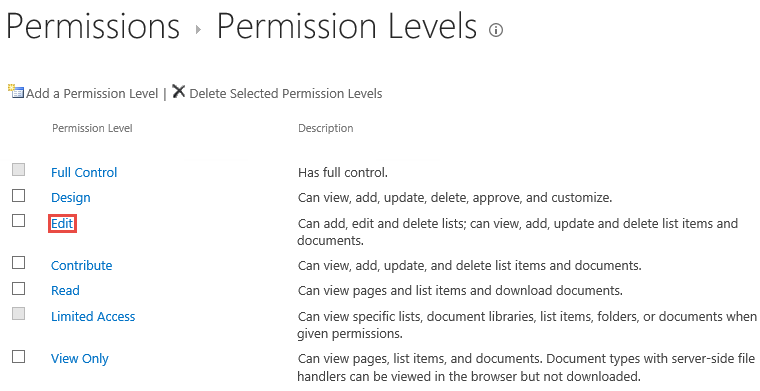This screenshot has height=391, width=760.
Task: Open the Contribute permission level
Action: point(81,266)
